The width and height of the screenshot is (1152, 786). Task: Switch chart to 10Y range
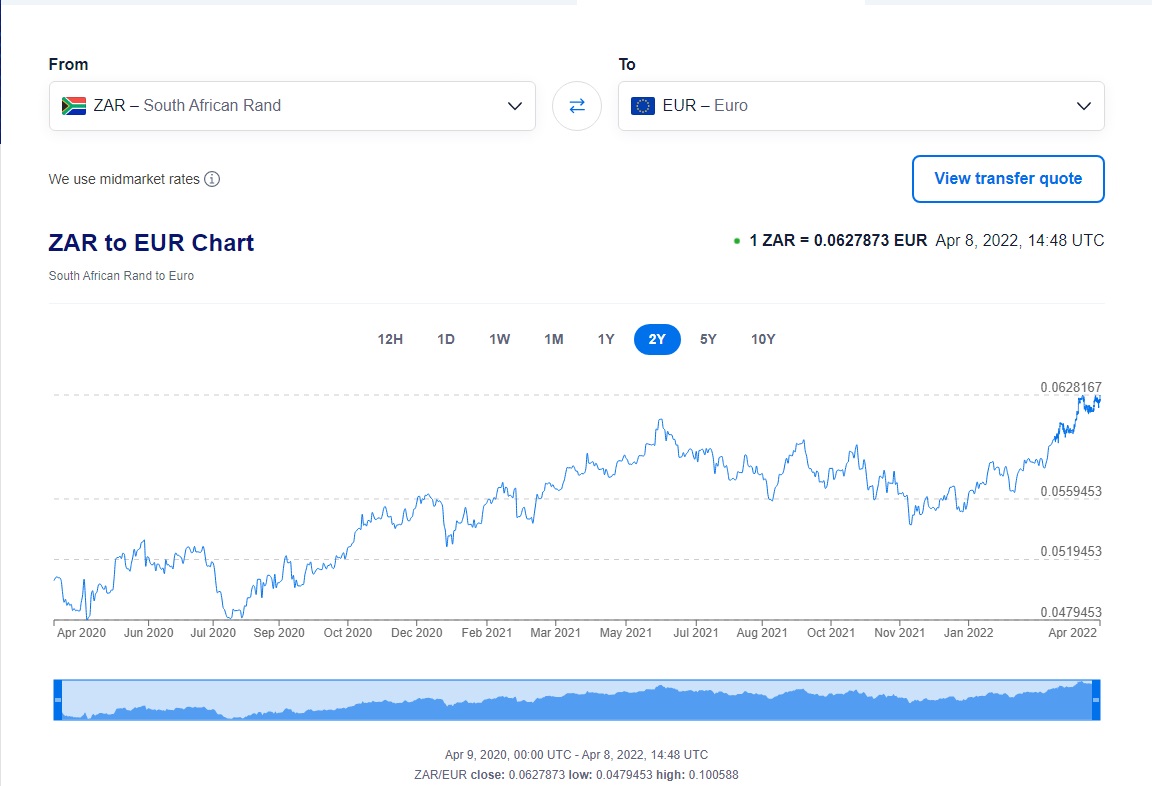763,339
